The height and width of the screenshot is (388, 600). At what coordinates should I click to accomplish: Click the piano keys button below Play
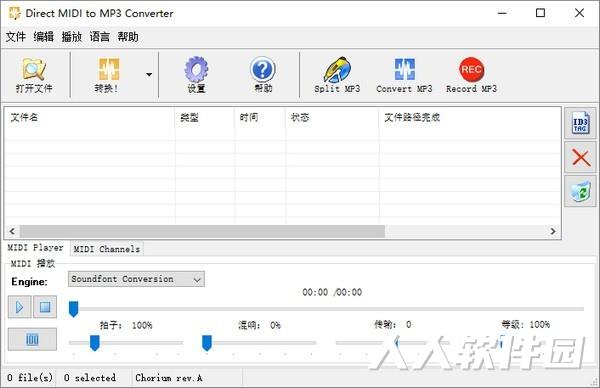(32, 339)
